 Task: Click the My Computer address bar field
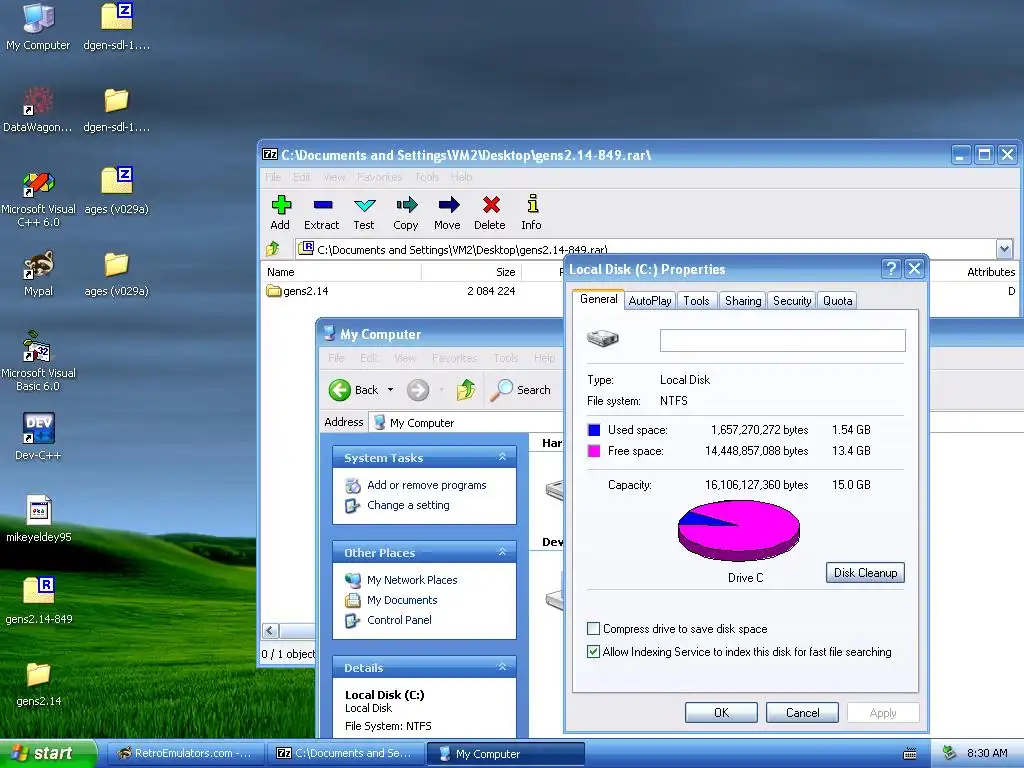coord(467,423)
